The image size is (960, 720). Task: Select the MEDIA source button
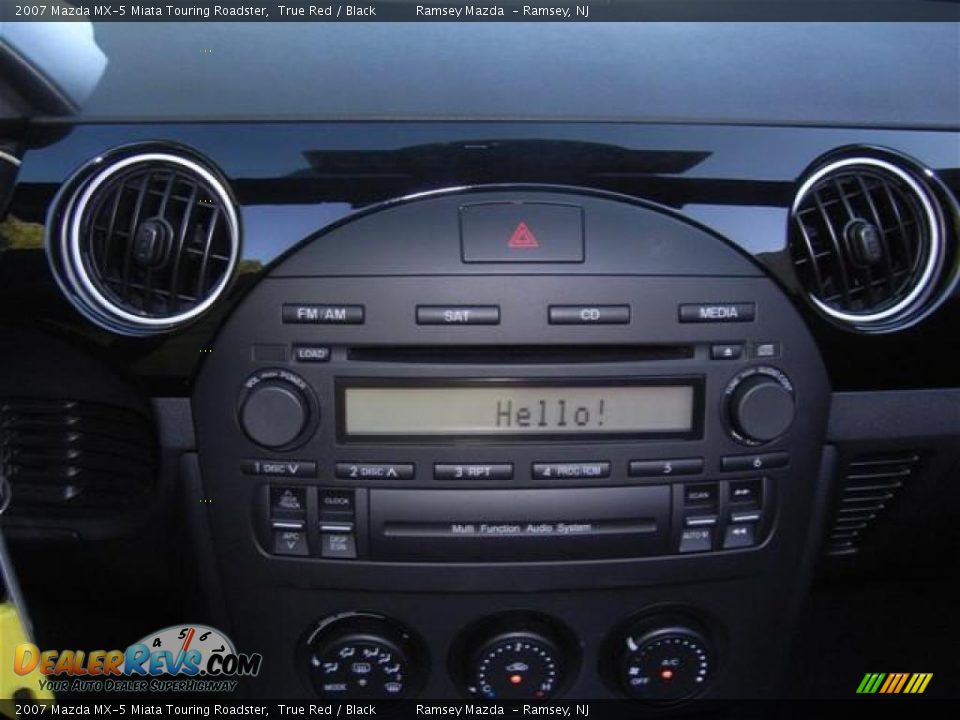(716, 313)
